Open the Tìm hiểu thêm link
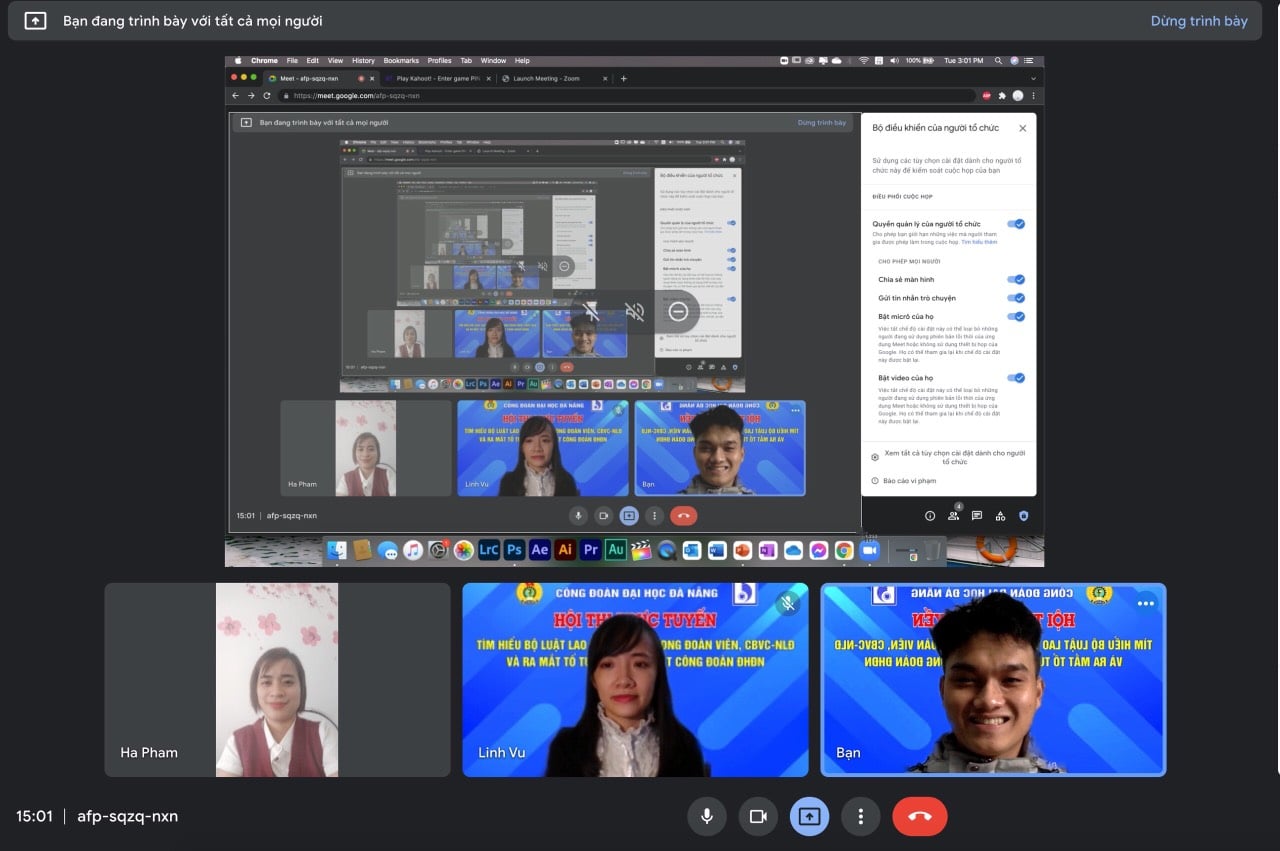The height and width of the screenshot is (851, 1280). coord(979,242)
